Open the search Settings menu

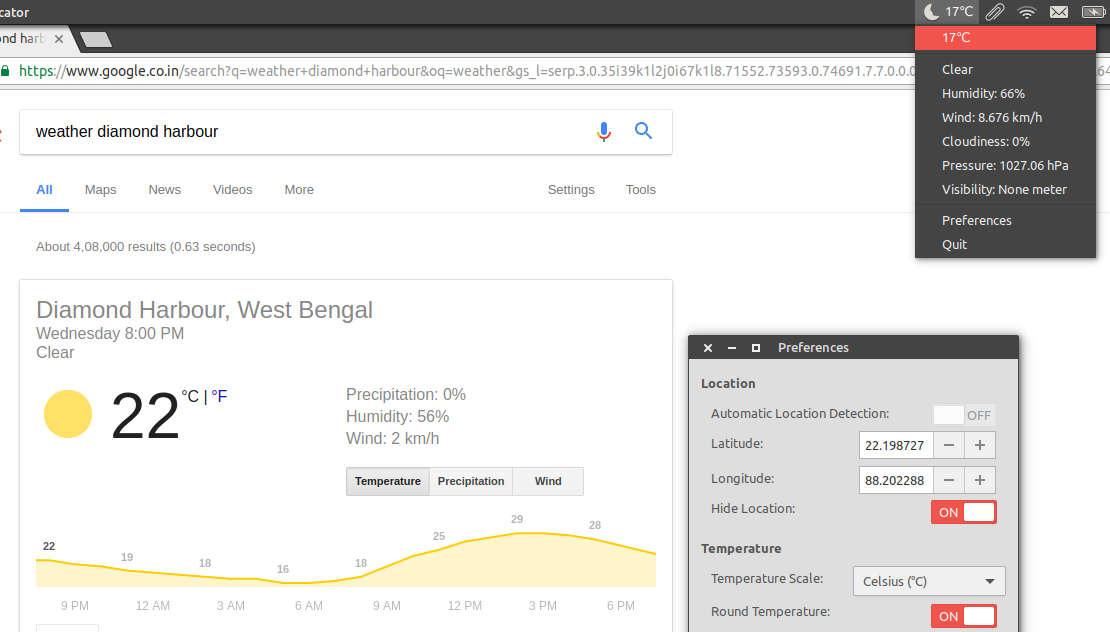click(571, 190)
